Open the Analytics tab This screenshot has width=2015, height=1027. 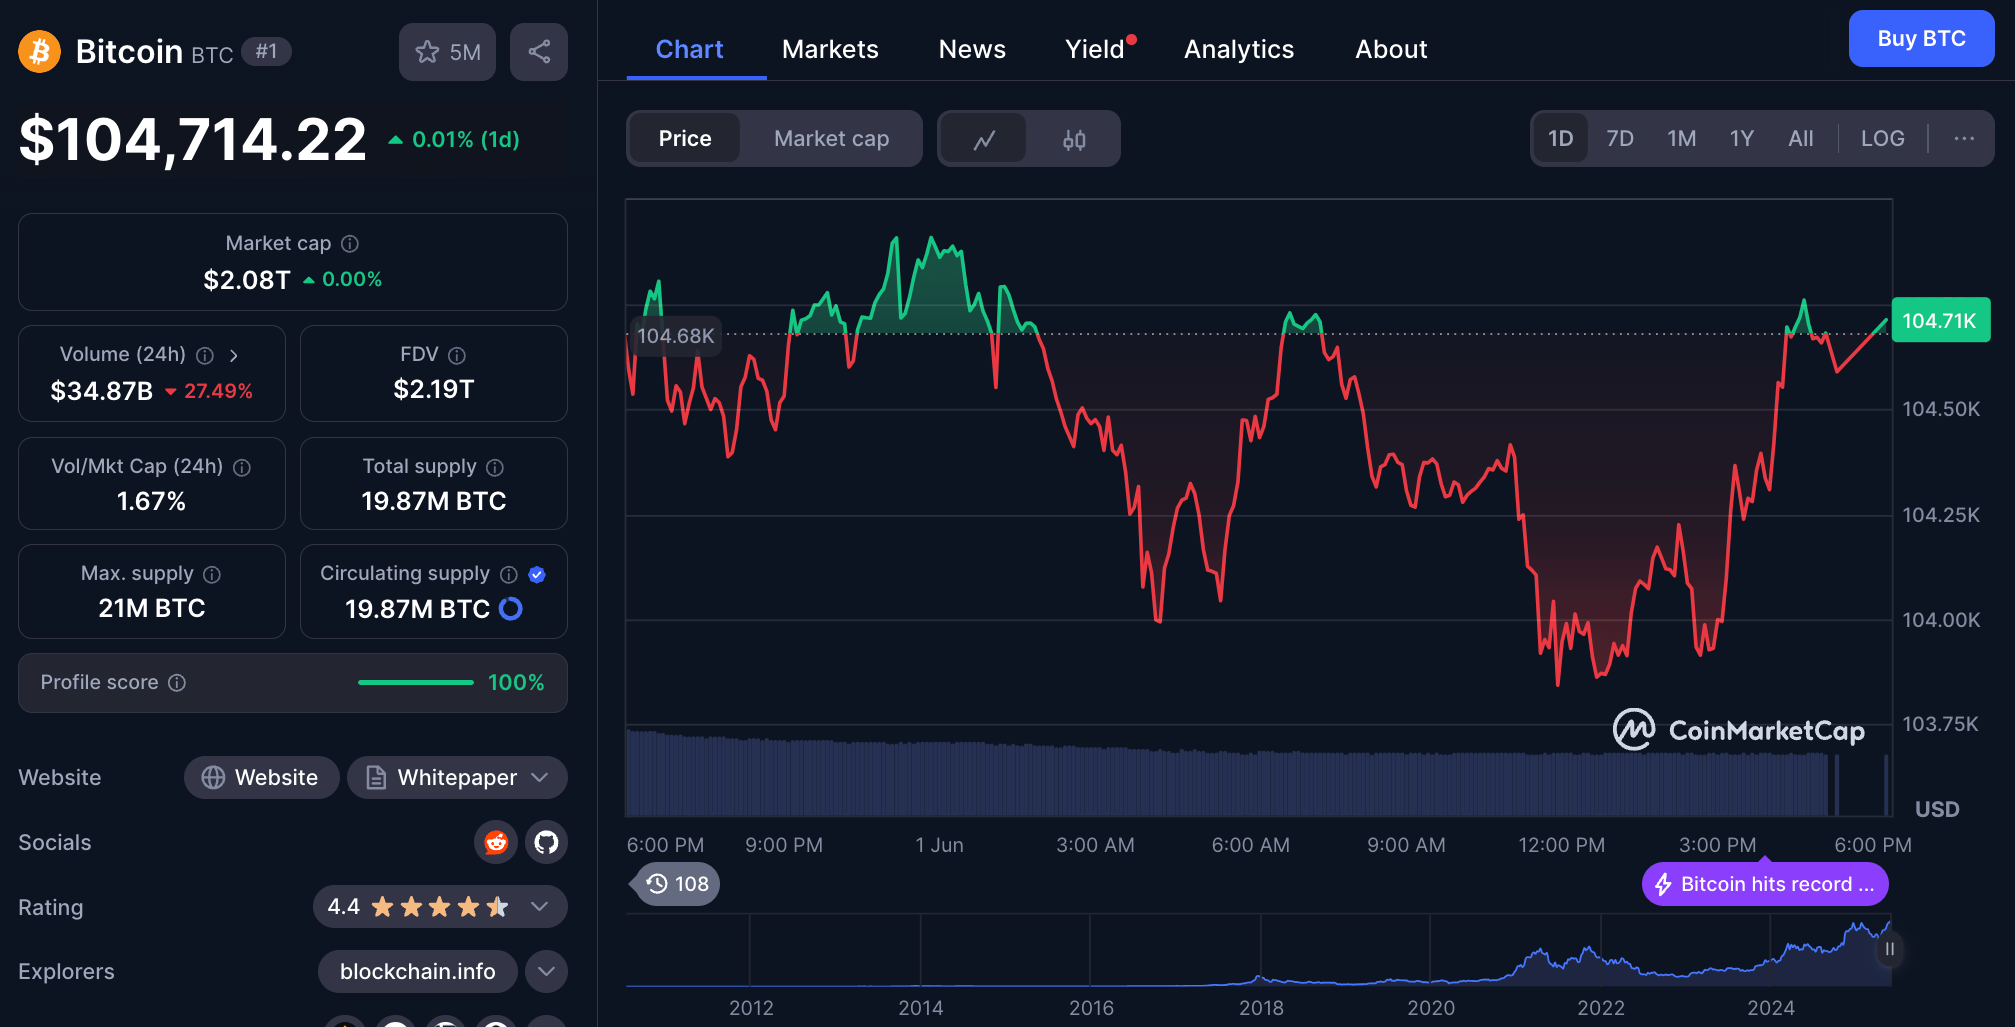point(1238,49)
